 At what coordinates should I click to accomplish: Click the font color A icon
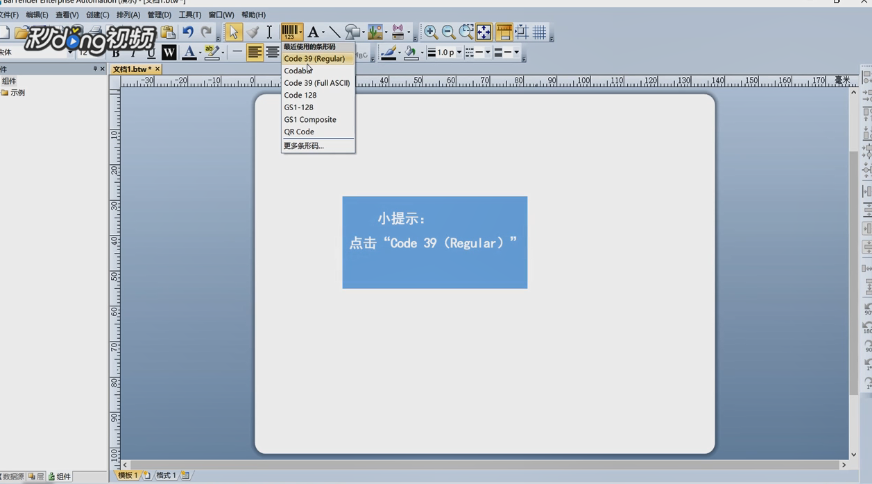coord(189,52)
